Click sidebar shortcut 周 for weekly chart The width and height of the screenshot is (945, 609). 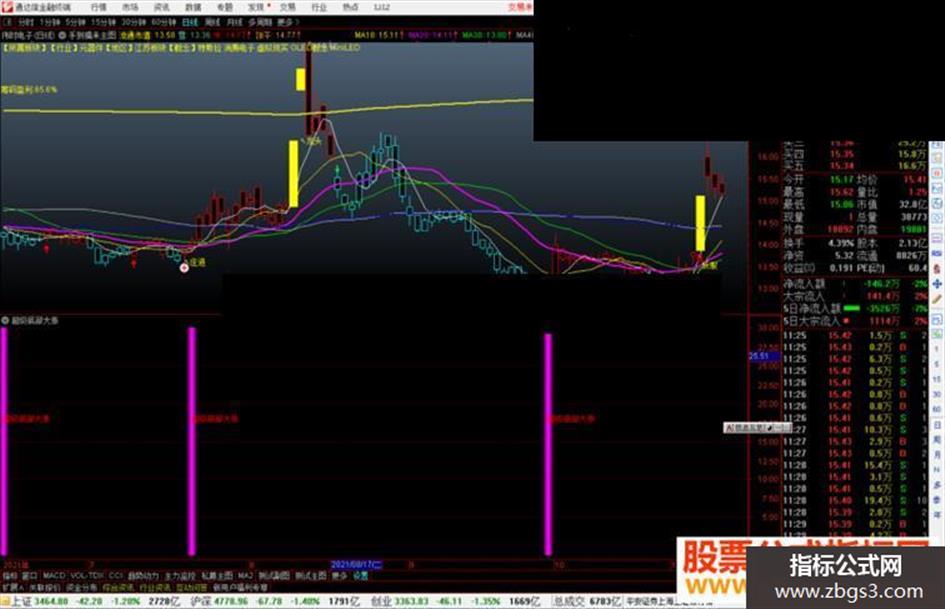[937, 440]
